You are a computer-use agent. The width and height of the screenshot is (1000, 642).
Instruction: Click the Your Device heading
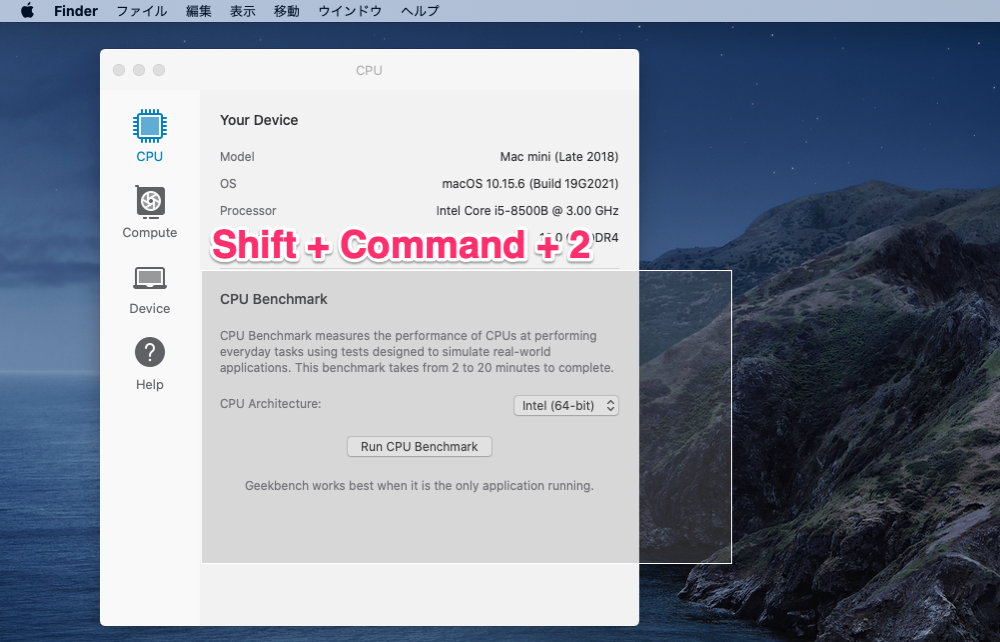[259, 120]
